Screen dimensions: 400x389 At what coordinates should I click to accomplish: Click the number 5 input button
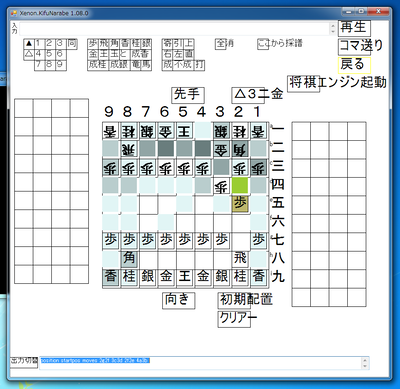pos(50,54)
